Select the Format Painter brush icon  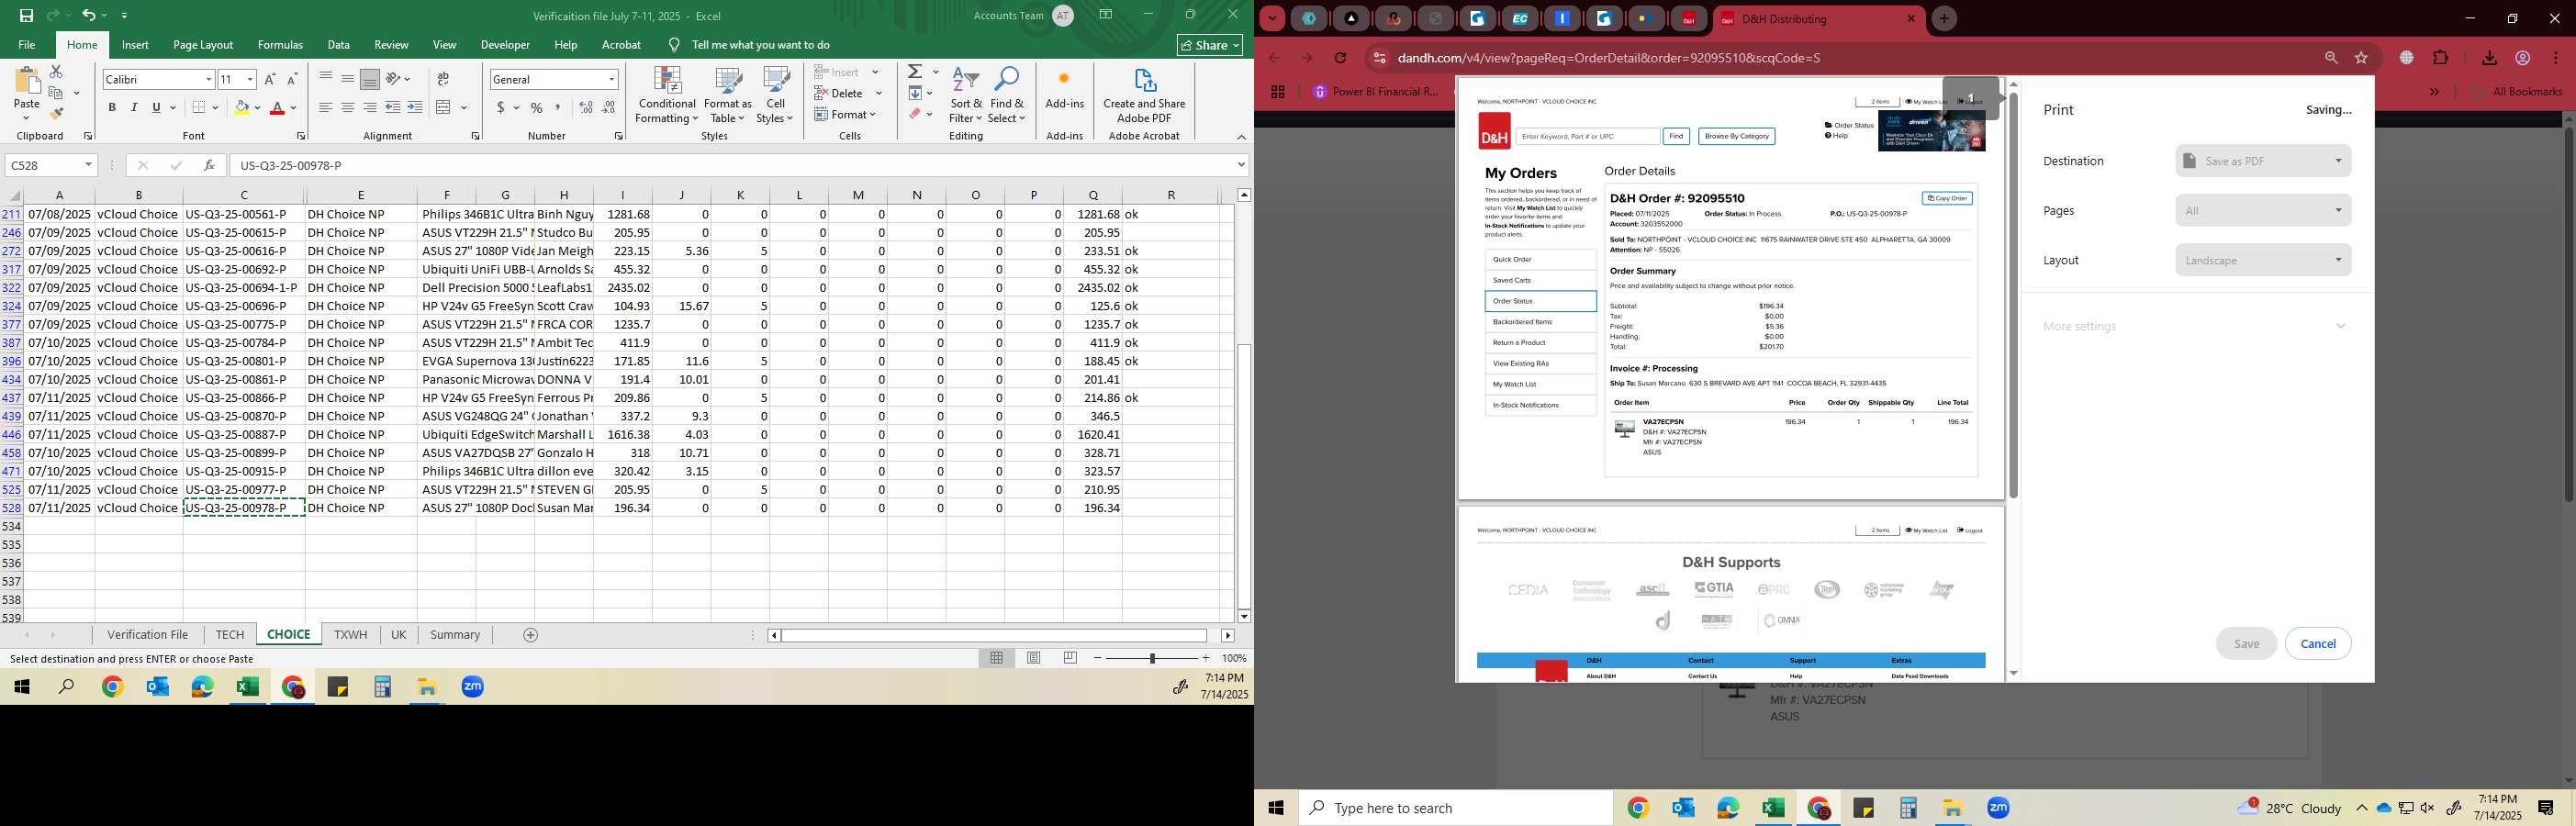[x=56, y=114]
